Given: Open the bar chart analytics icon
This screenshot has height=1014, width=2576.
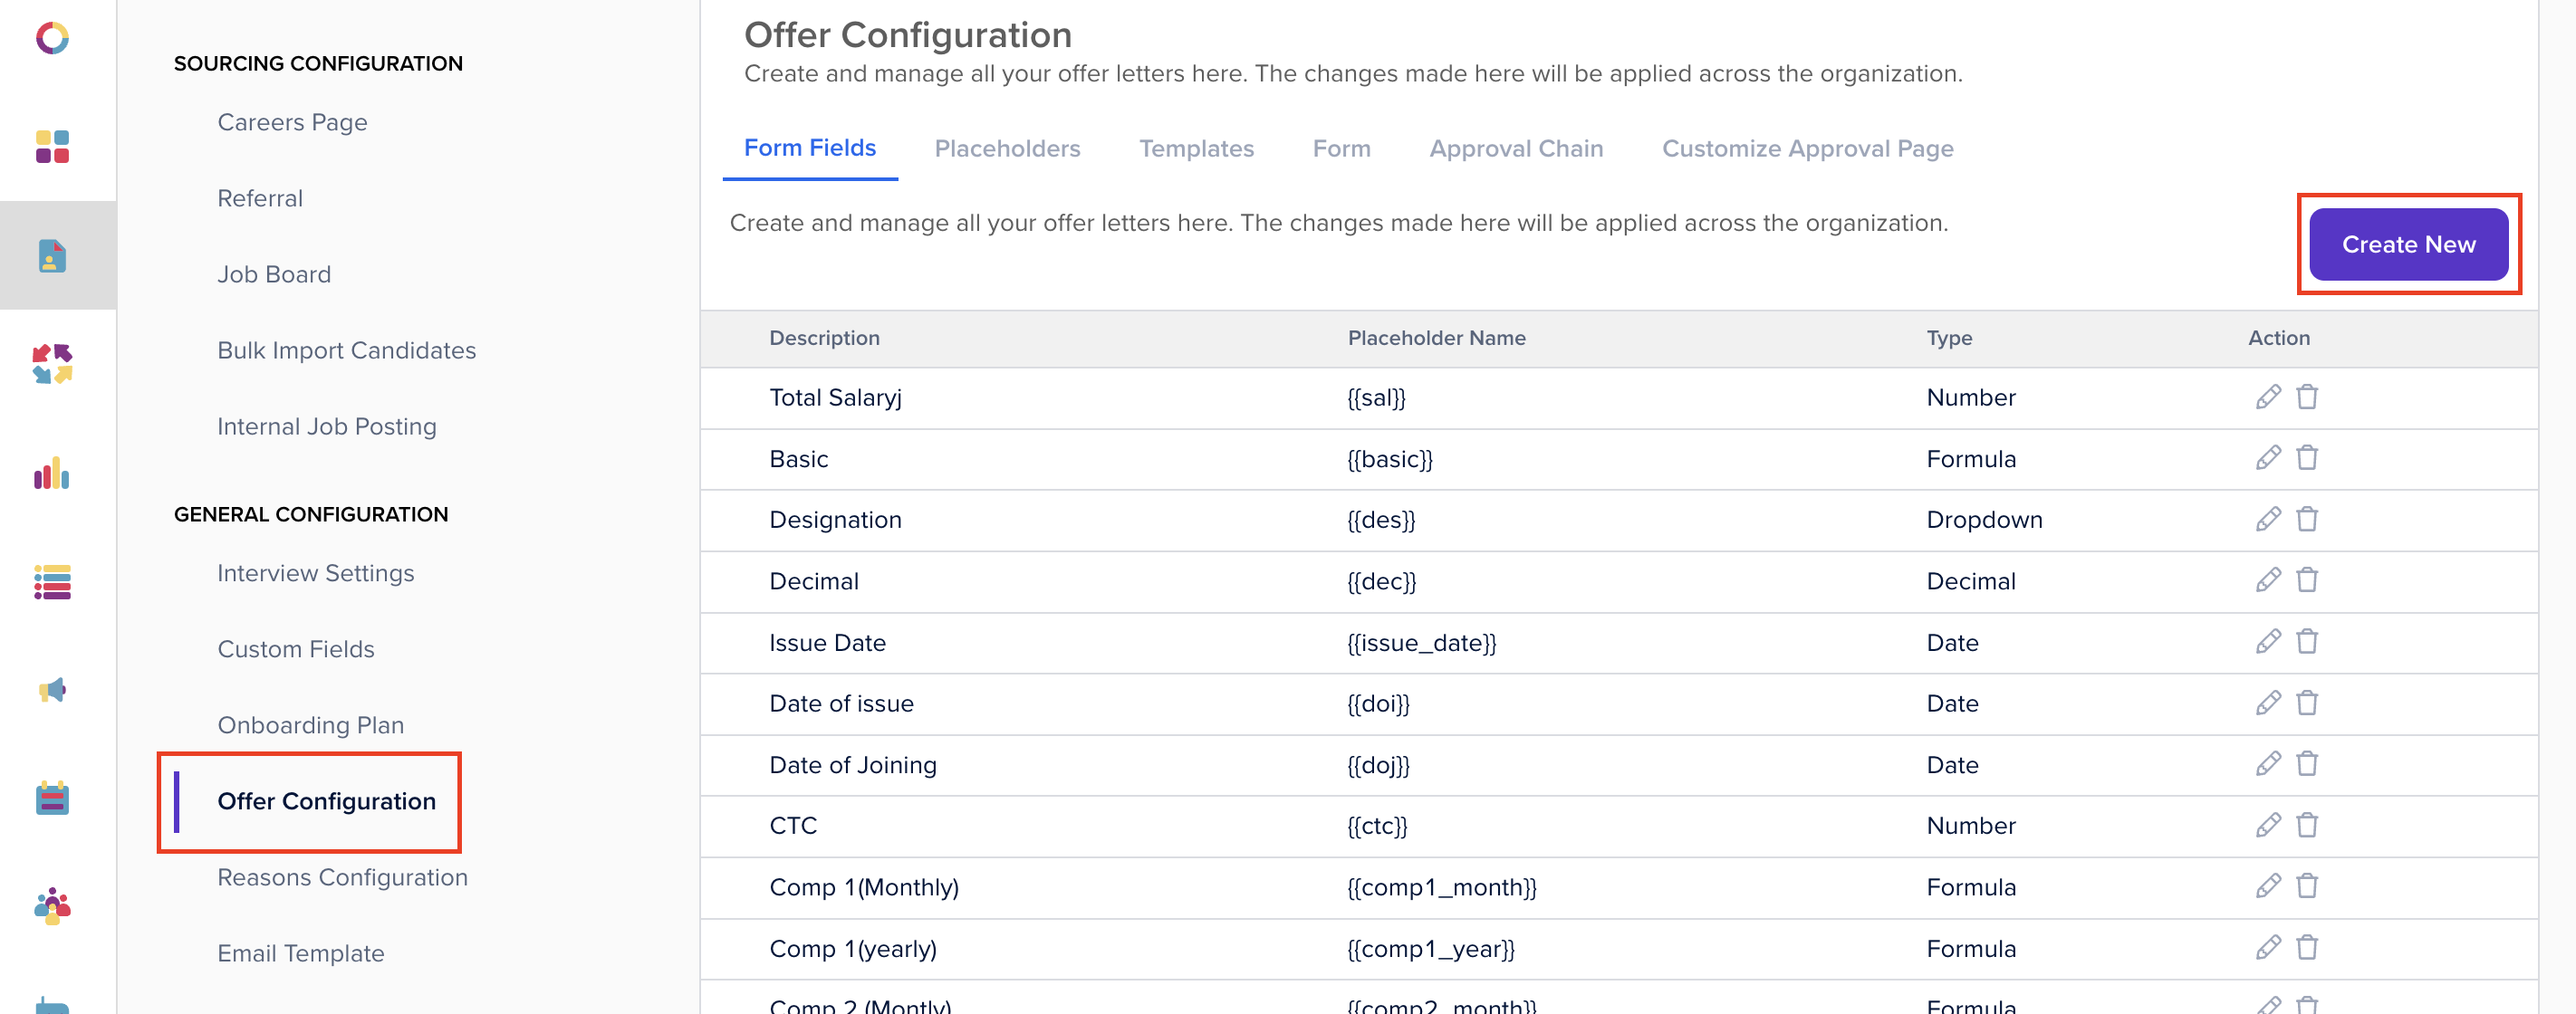Looking at the screenshot, I should coord(52,473).
